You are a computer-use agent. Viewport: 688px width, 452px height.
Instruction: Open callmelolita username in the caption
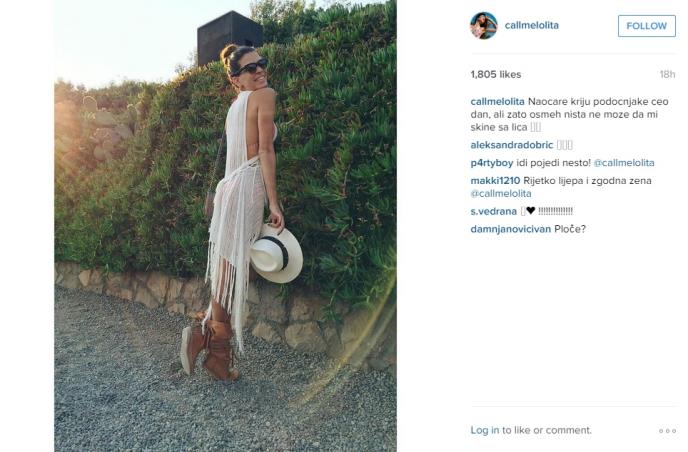tap(497, 101)
